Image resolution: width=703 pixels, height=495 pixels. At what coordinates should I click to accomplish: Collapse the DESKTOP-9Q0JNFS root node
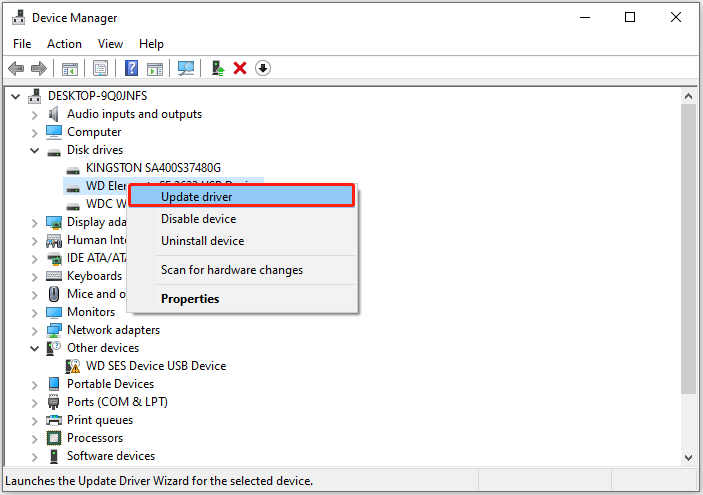(16, 96)
